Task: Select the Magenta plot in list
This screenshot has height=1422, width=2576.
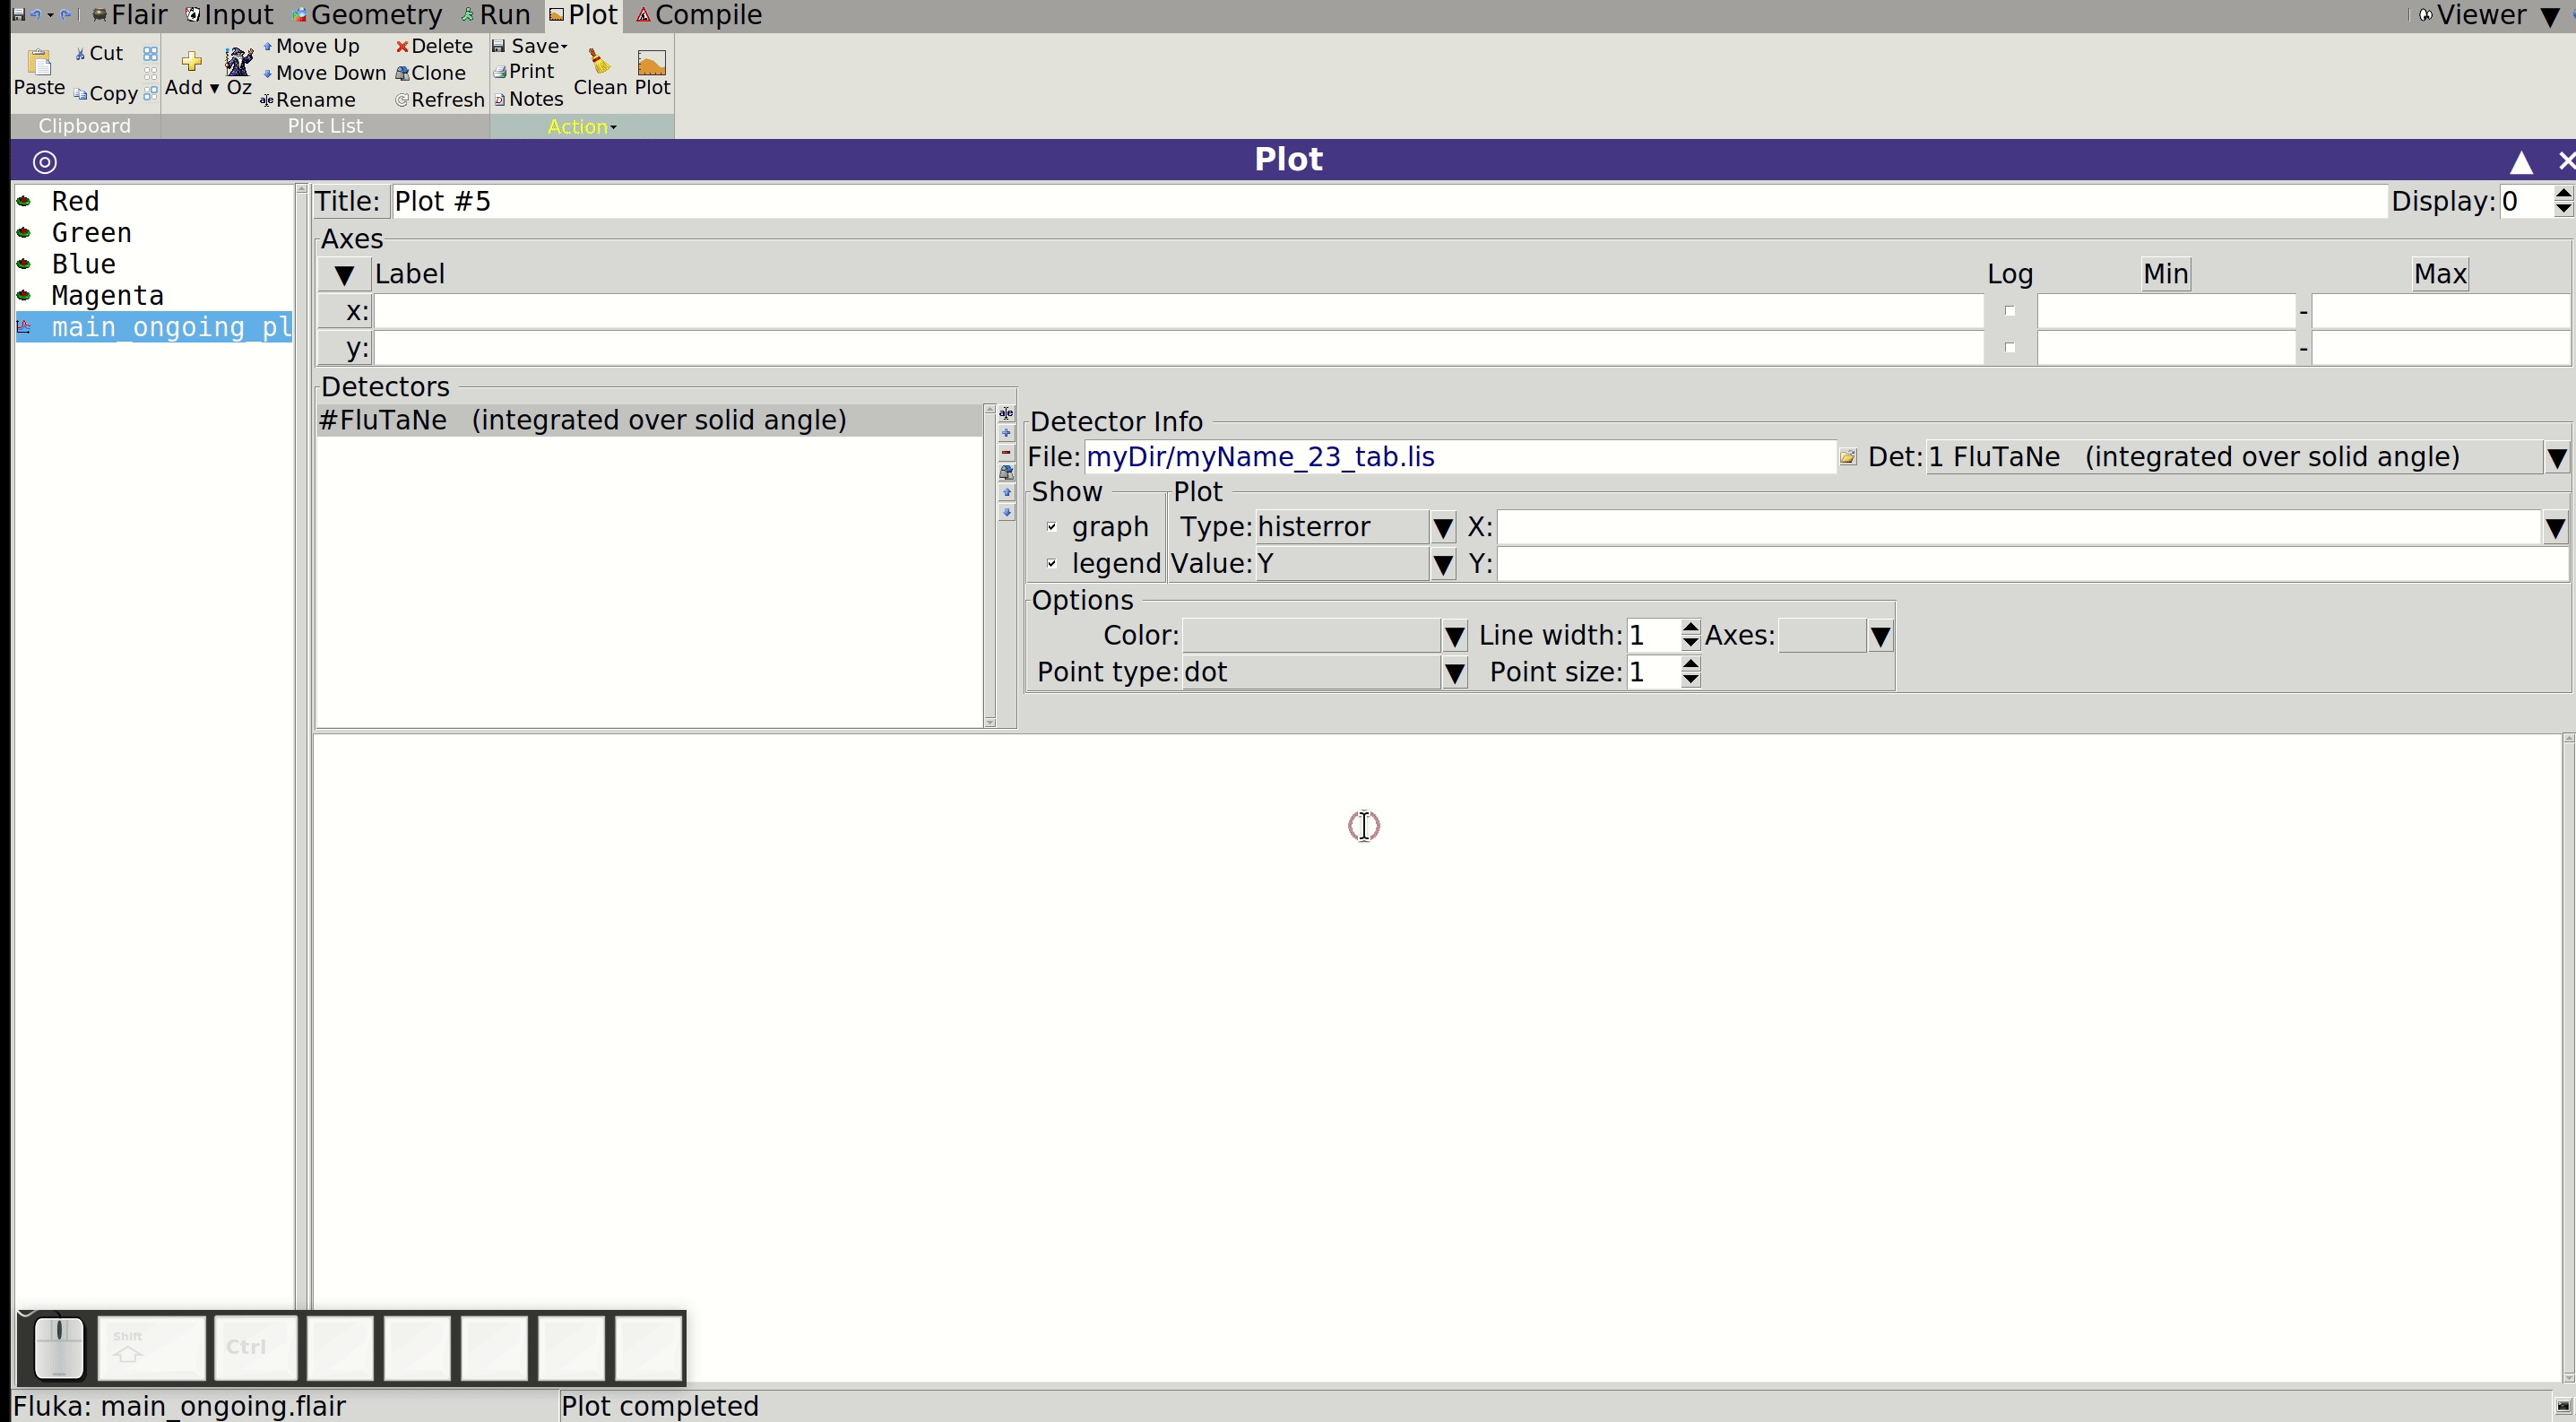Action: click(107, 296)
